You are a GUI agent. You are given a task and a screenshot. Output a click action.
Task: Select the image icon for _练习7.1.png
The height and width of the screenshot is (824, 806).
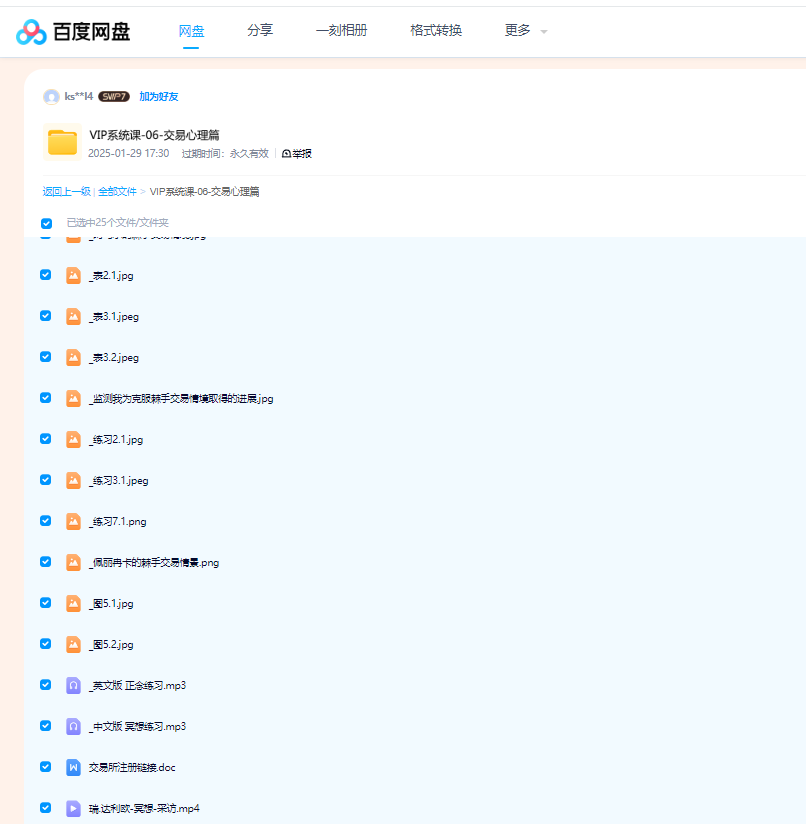73,521
